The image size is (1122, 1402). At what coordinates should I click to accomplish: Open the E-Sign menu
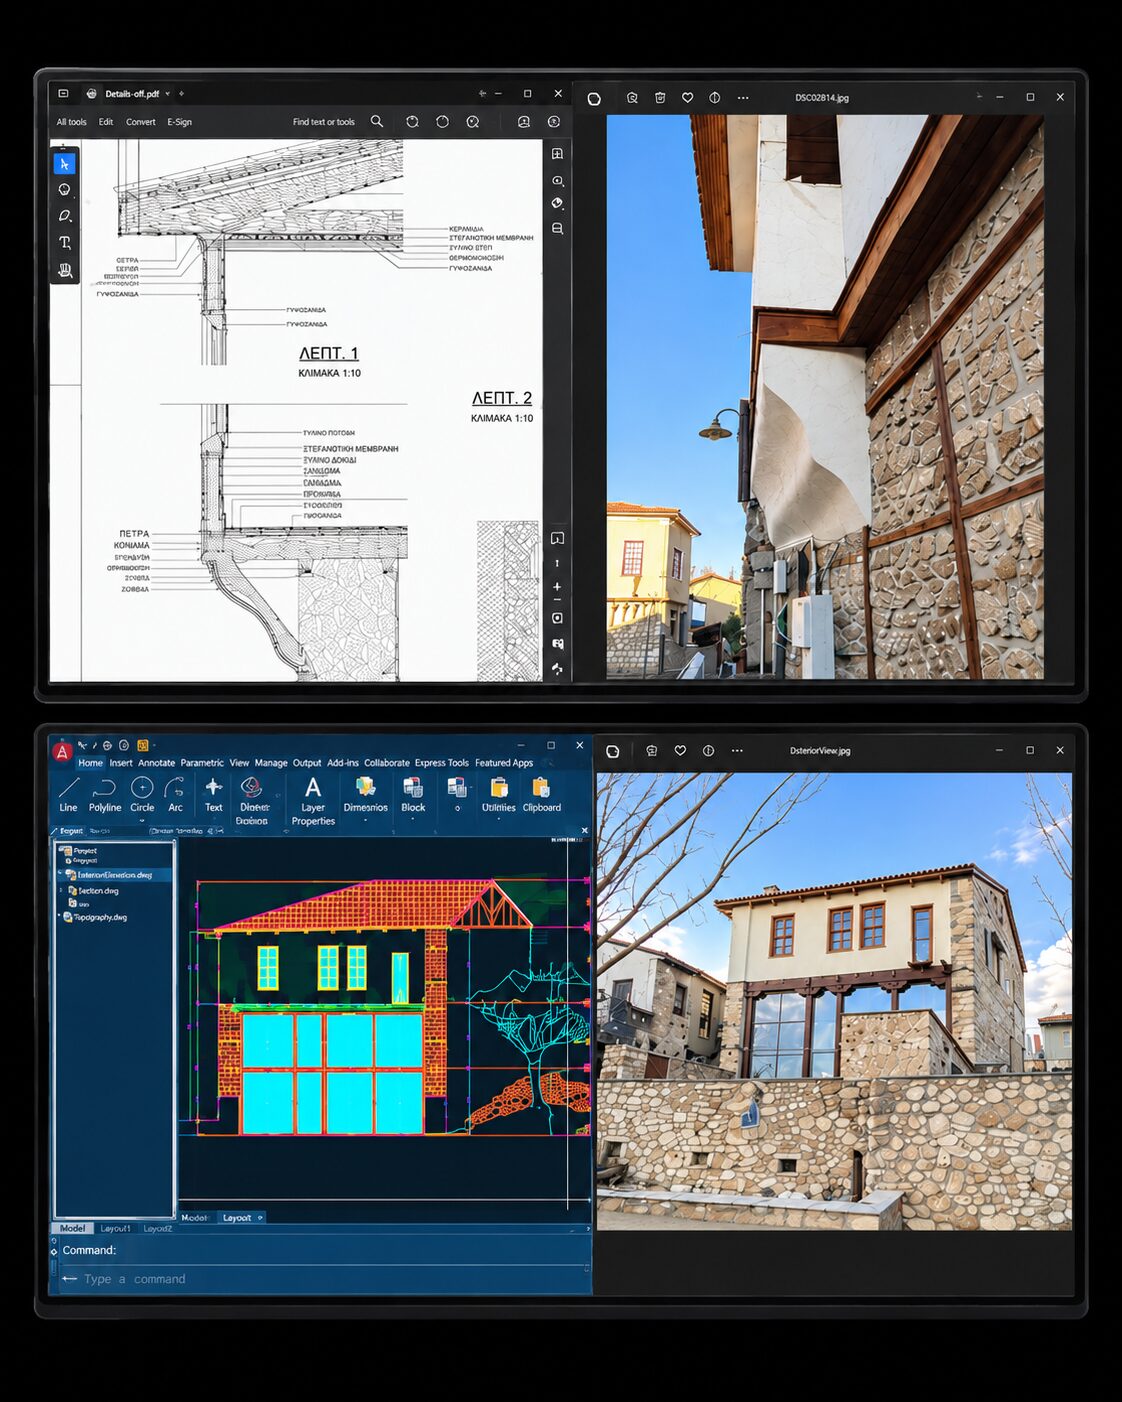click(x=179, y=122)
